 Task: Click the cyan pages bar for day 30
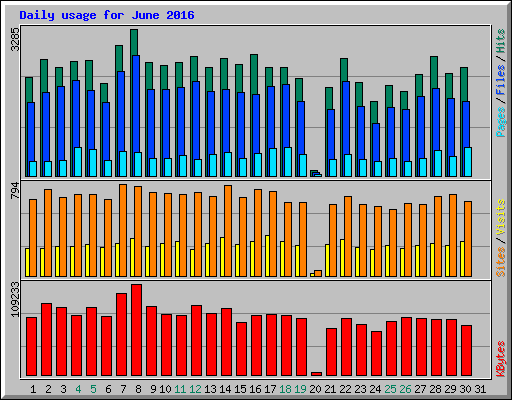[x=468, y=162]
